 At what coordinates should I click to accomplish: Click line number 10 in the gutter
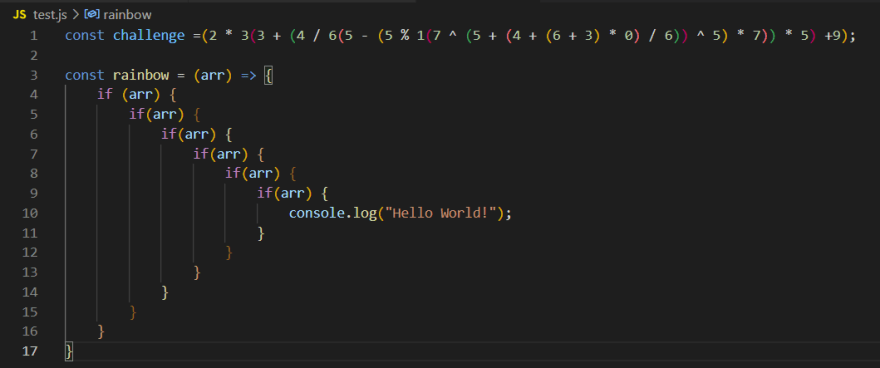click(30, 213)
